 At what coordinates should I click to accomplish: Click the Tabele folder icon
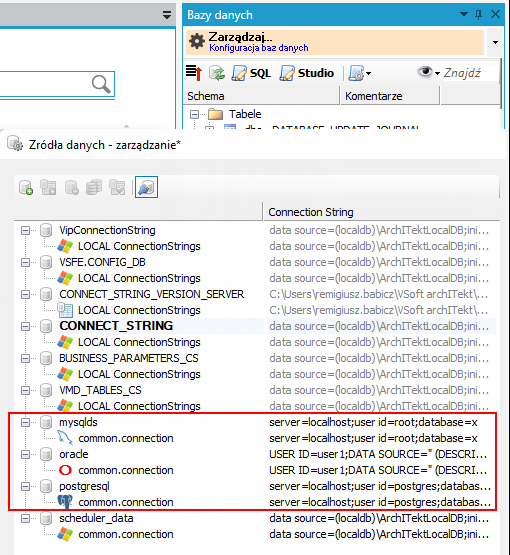tap(216, 114)
